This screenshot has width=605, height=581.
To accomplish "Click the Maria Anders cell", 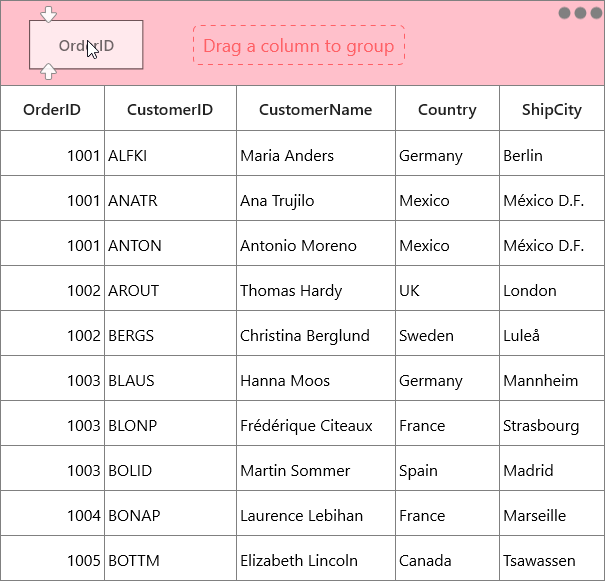I will click(x=316, y=153).
